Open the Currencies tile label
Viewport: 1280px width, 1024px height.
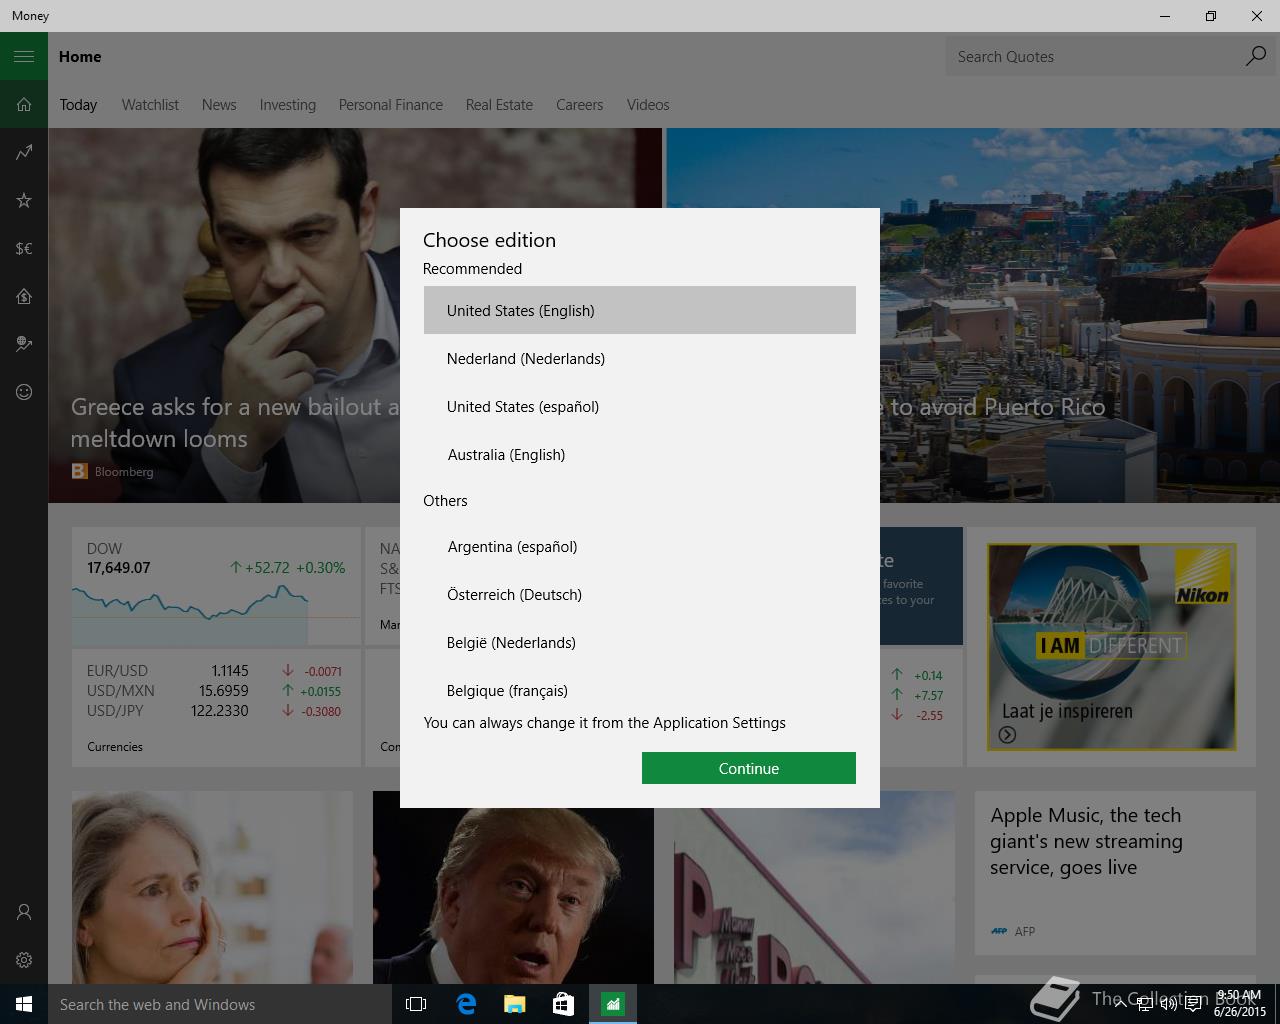click(115, 747)
